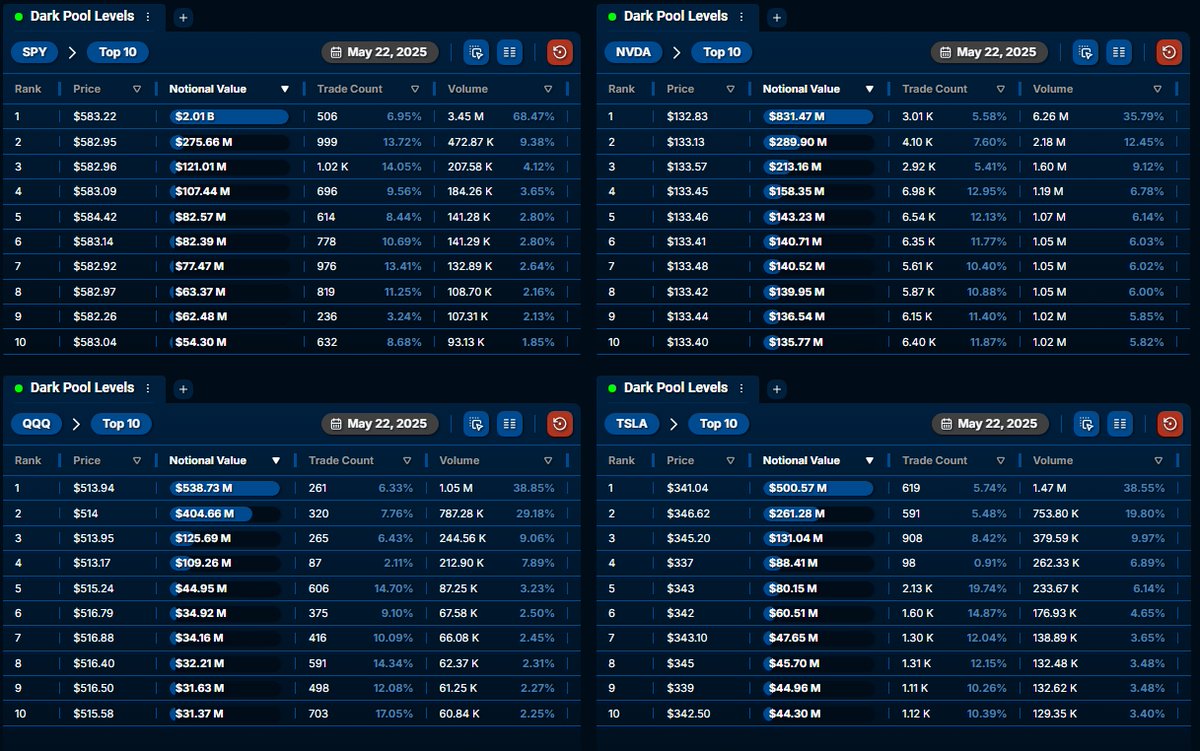Image resolution: width=1200 pixels, height=751 pixels.
Task: Open Volume sort arrow in NVDA table
Action: (1158, 89)
